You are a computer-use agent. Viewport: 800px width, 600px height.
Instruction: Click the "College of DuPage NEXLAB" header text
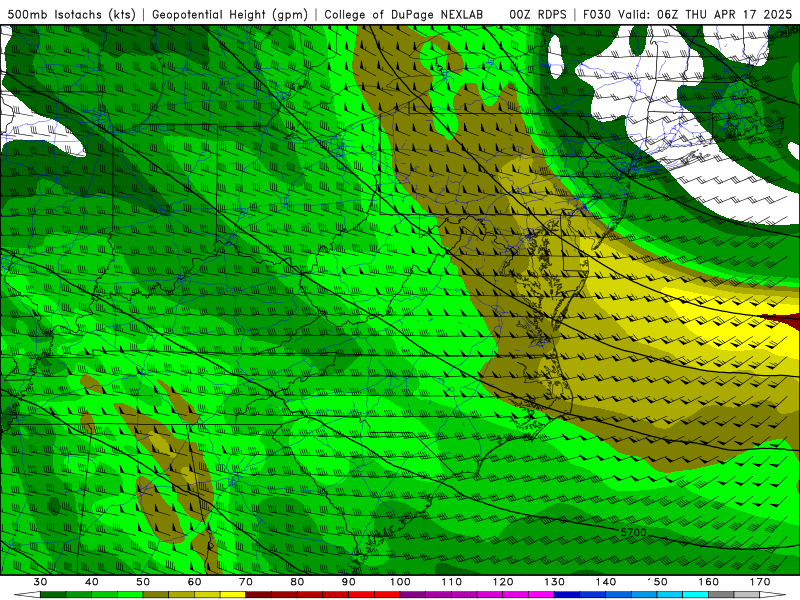tap(403, 15)
